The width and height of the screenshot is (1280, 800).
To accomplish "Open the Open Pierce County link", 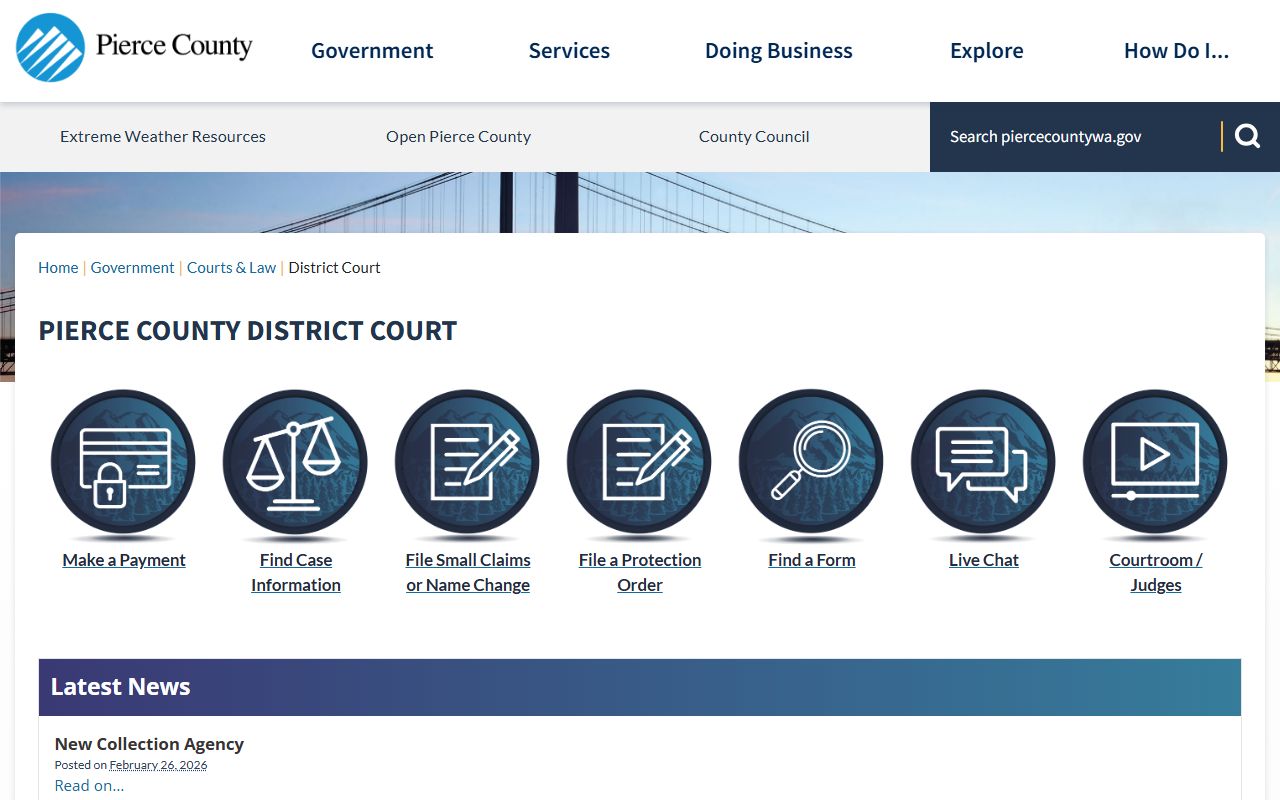I will click(459, 136).
